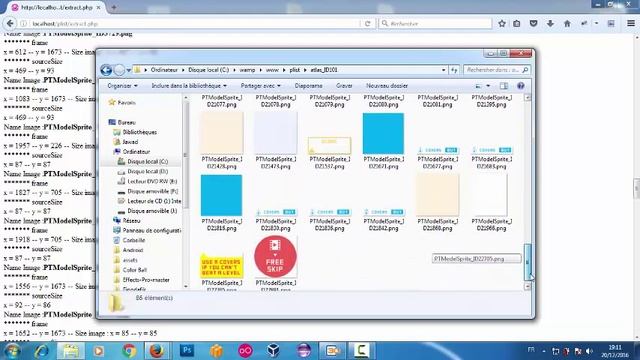Select the ID21537.png thumbnail
The width and height of the screenshot is (640, 360).
pos(329,146)
